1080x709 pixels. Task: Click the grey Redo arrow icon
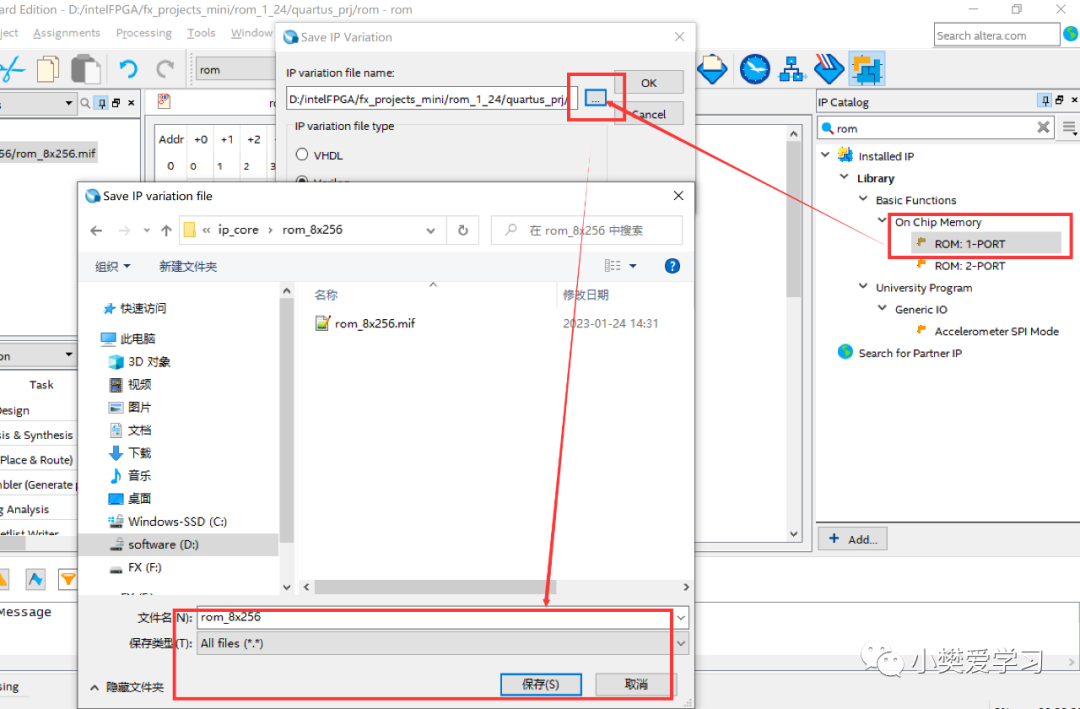[x=165, y=69]
